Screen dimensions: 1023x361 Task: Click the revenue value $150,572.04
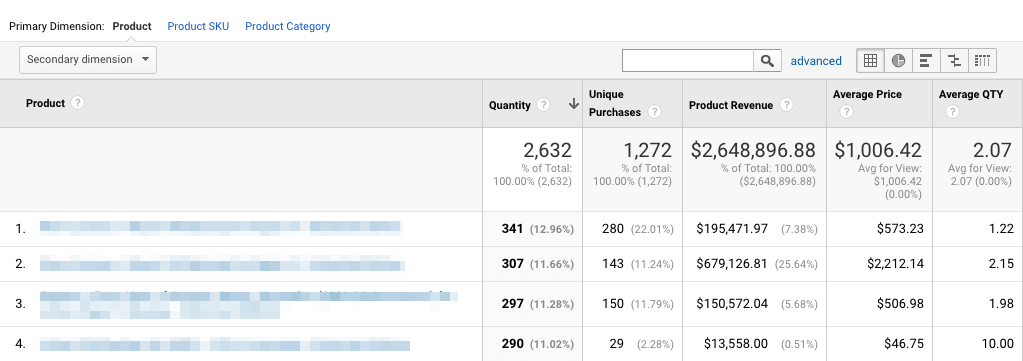(x=732, y=304)
